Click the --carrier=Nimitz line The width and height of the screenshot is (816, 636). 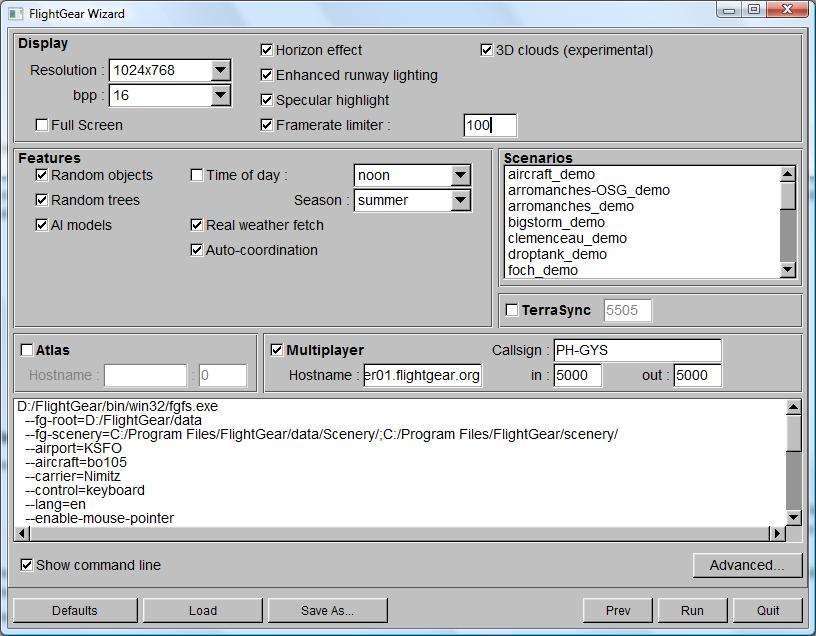tap(73, 476)
